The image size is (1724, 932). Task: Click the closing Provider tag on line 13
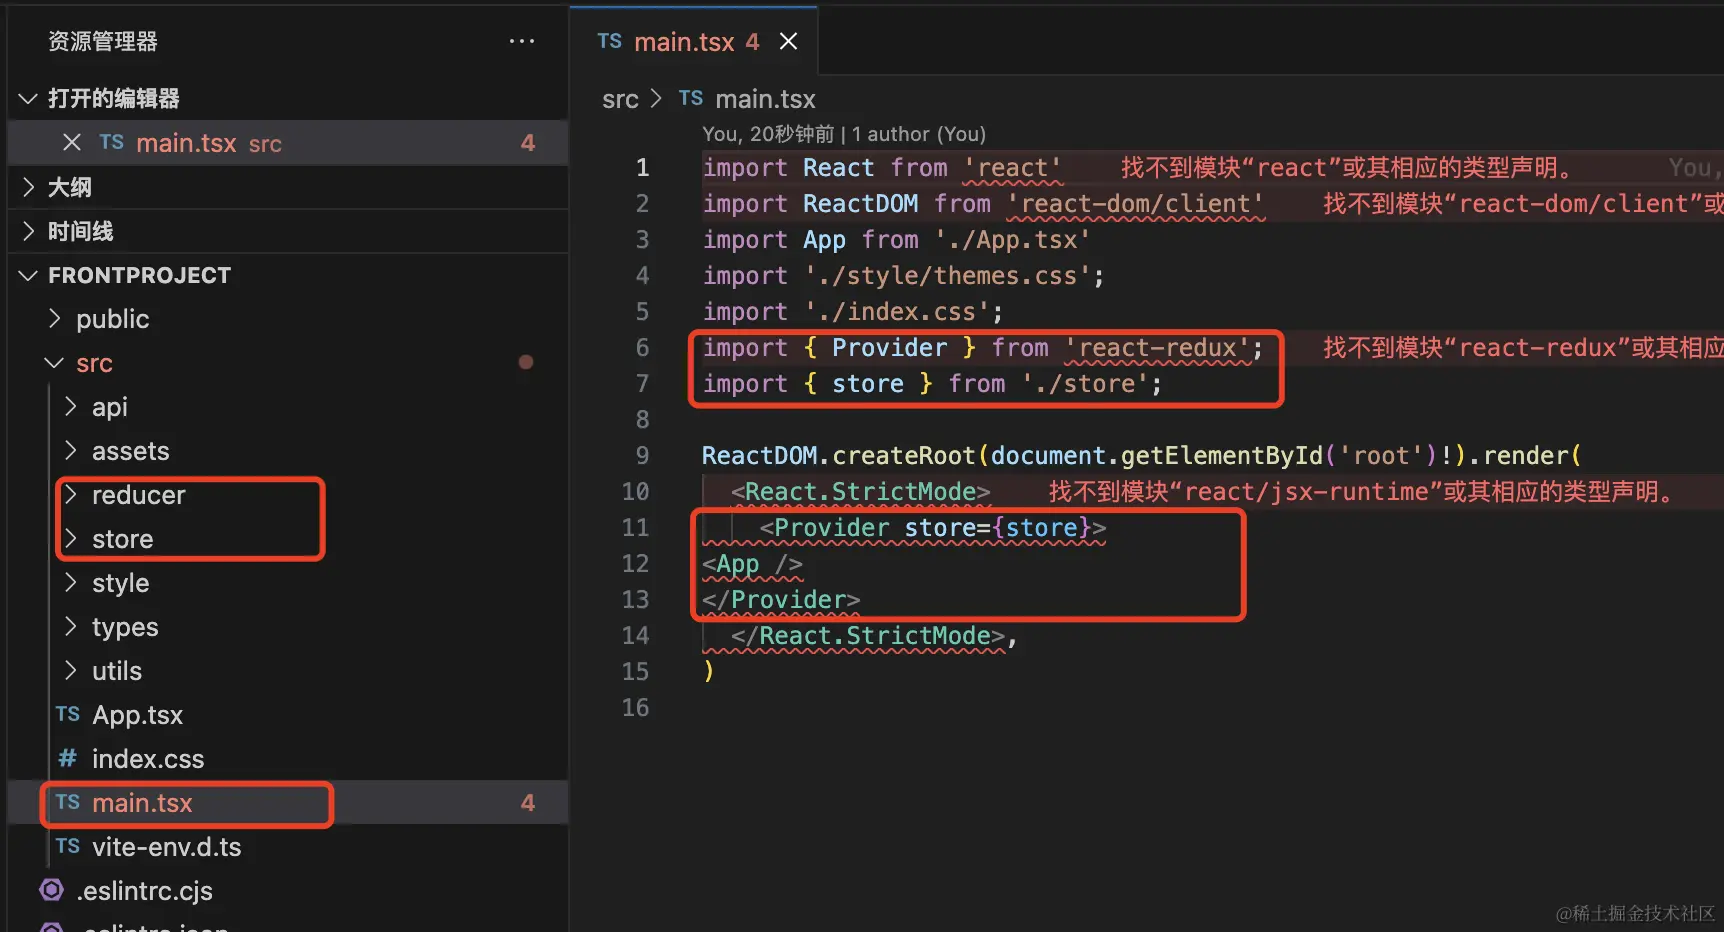(x=781, y=600)
